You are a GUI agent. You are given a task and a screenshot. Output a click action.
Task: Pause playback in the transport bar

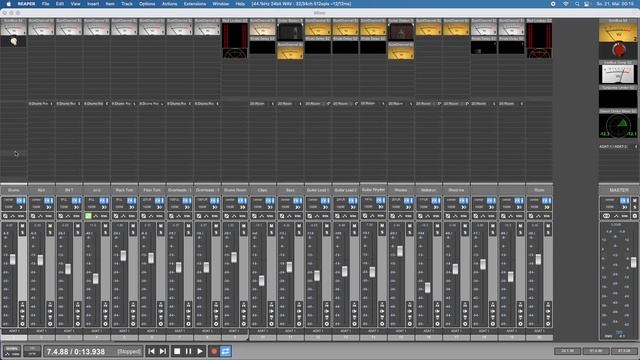coord(189,351)
